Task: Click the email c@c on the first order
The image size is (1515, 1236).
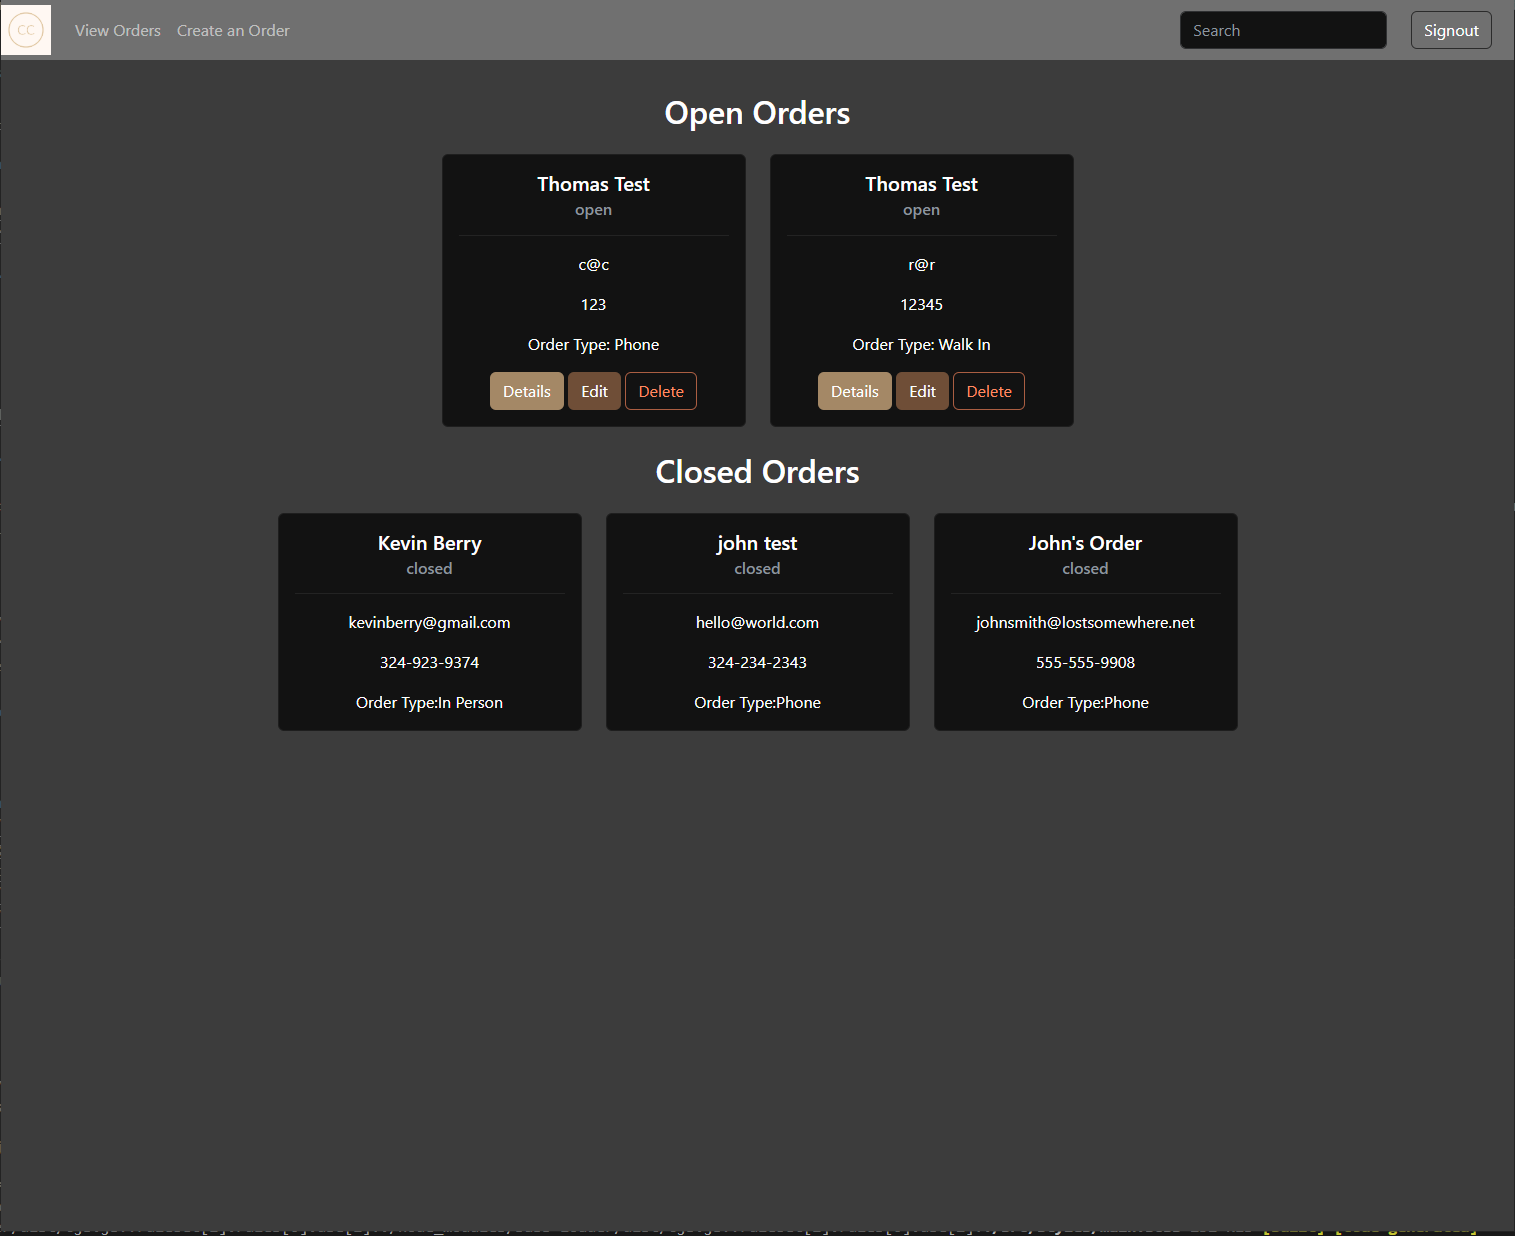Action: 593,264
